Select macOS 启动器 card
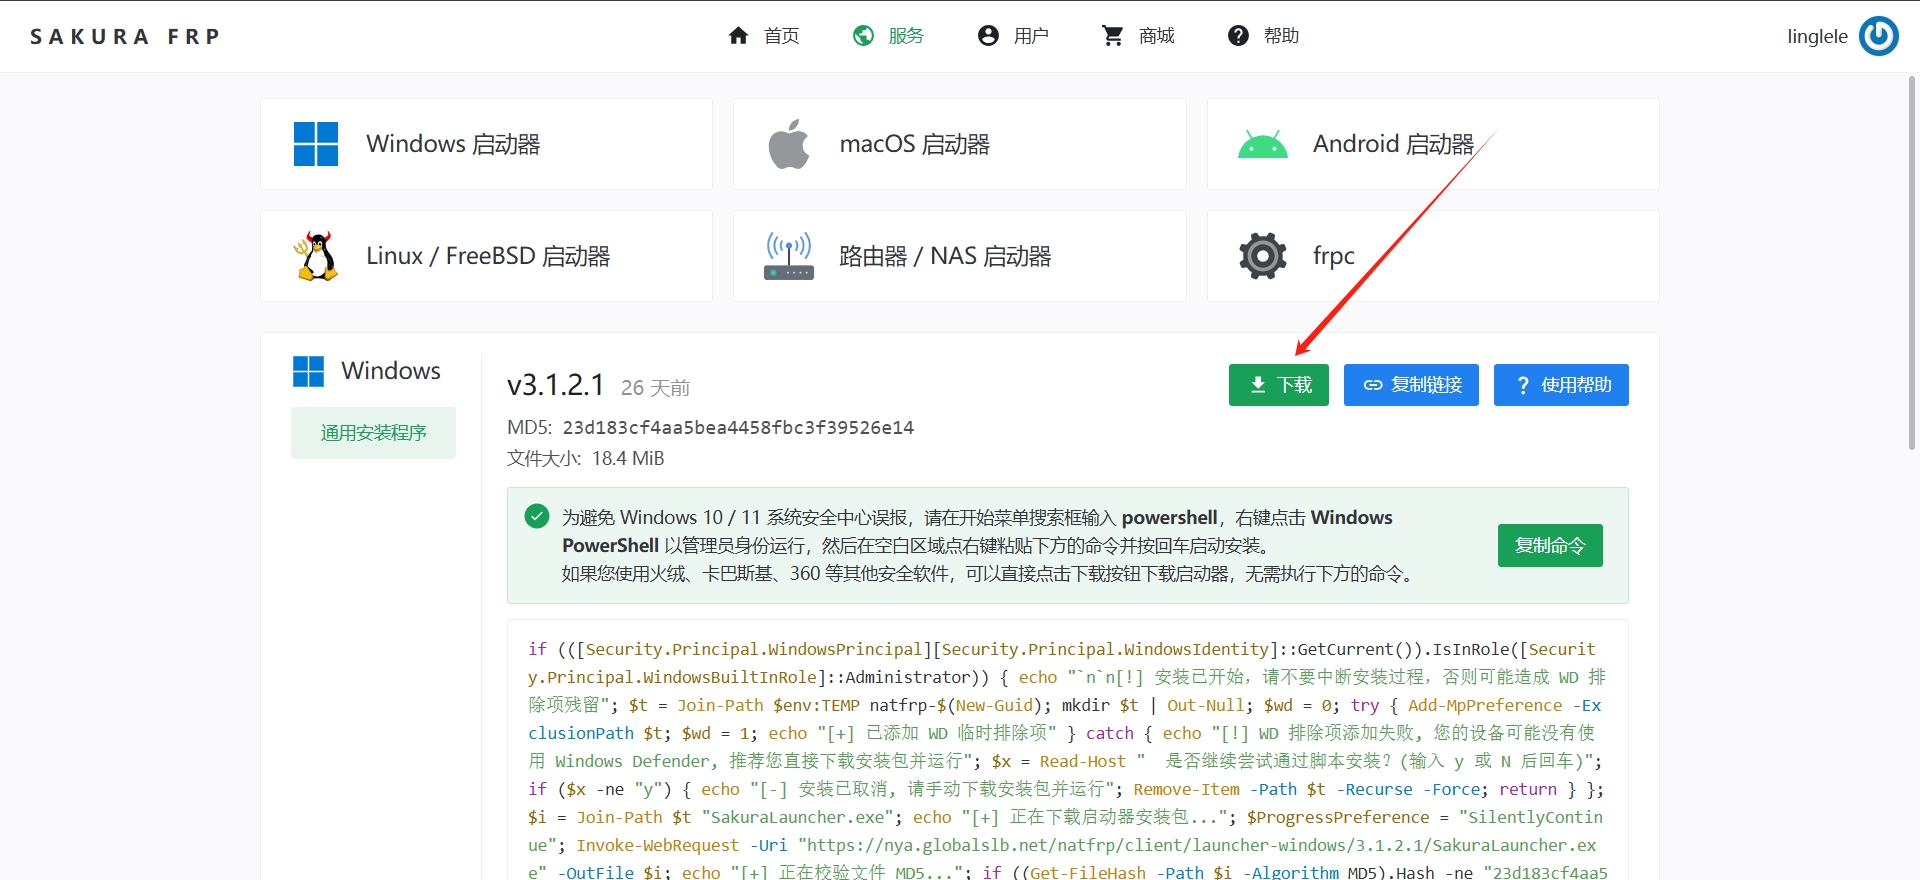This screenshot has height=880, width=1920. 960,144
